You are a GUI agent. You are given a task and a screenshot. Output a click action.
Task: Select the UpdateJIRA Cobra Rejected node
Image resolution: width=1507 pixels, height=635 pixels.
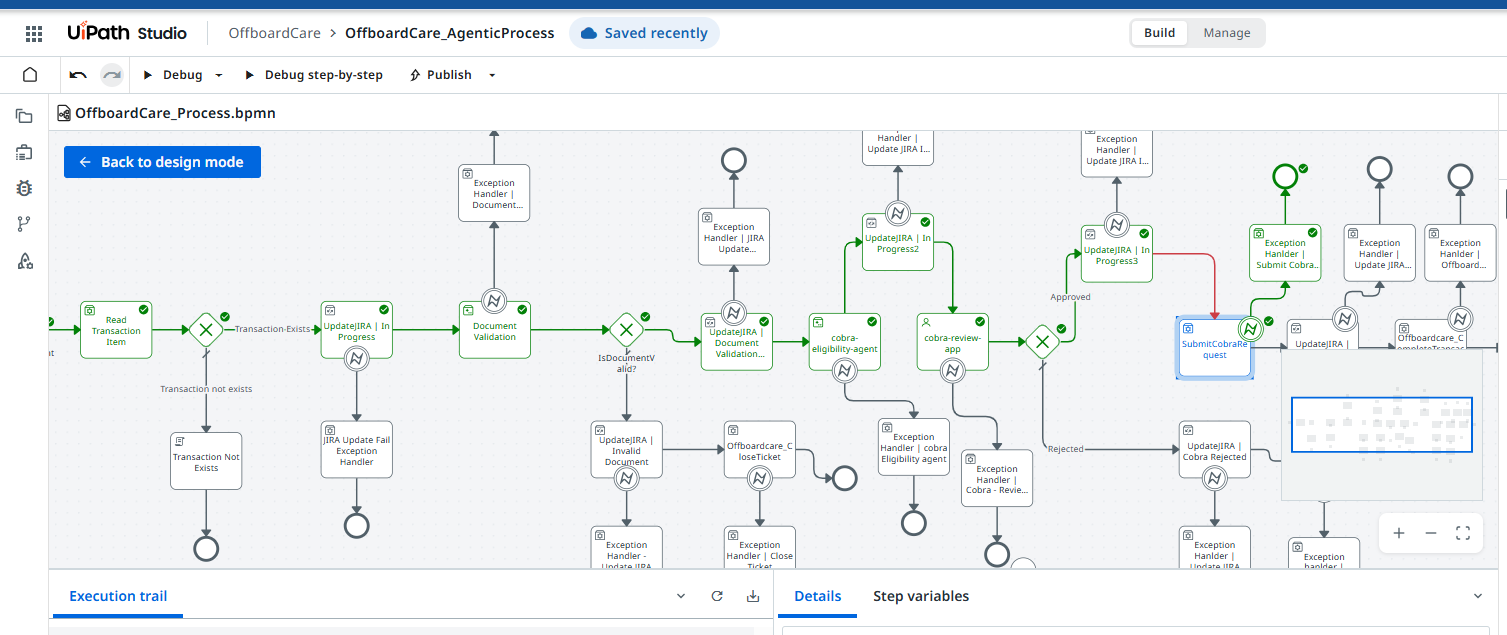(1214, 449)
